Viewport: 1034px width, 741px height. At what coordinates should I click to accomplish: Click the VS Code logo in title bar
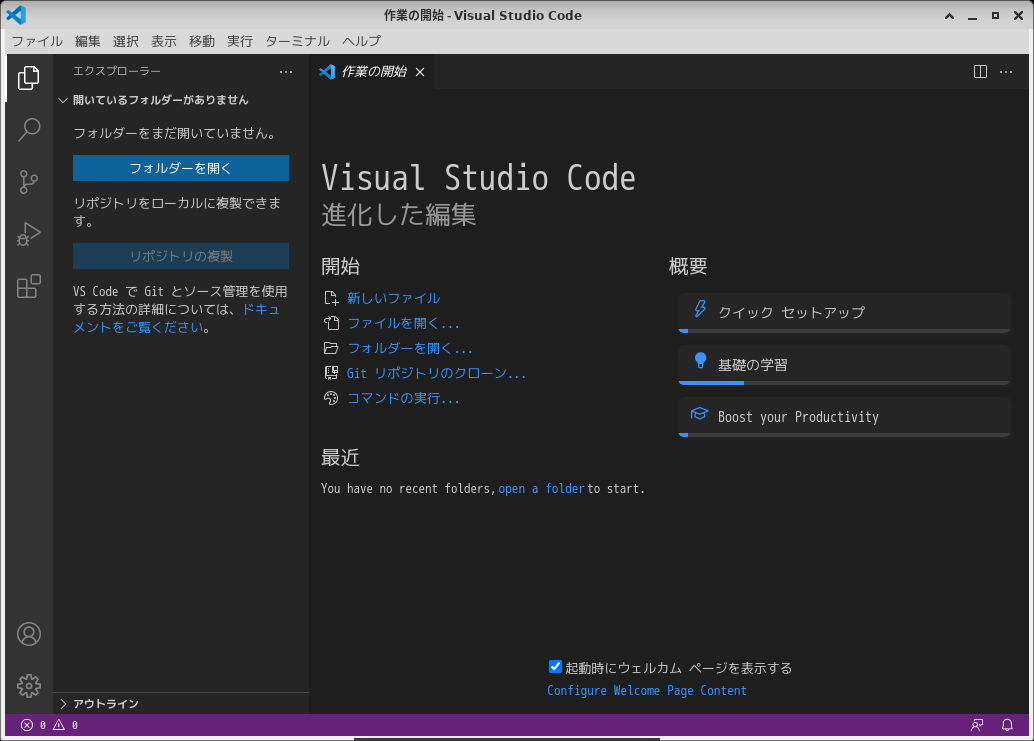coord(16,15)
